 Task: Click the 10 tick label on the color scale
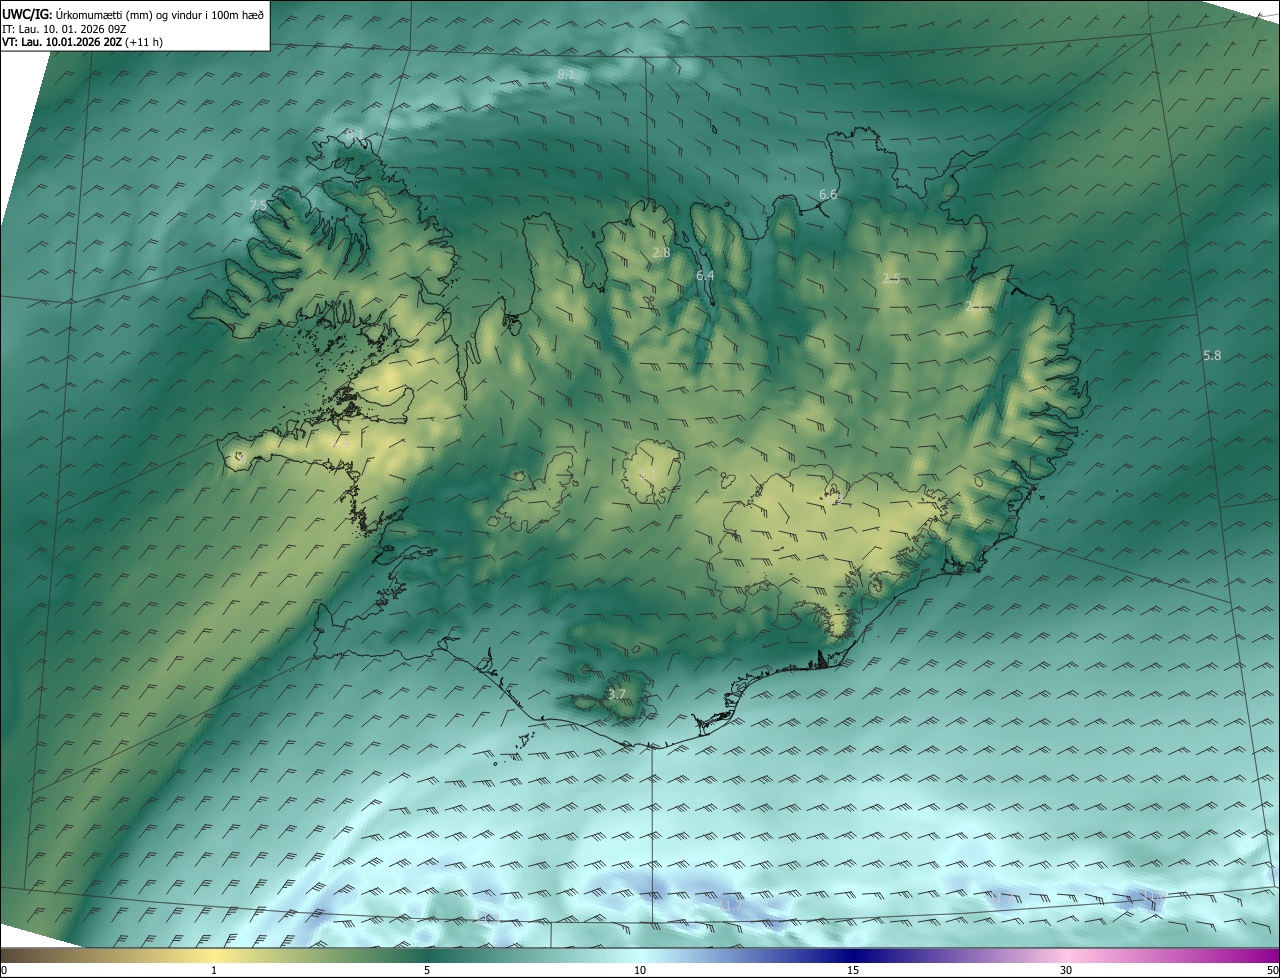(640, 970)
